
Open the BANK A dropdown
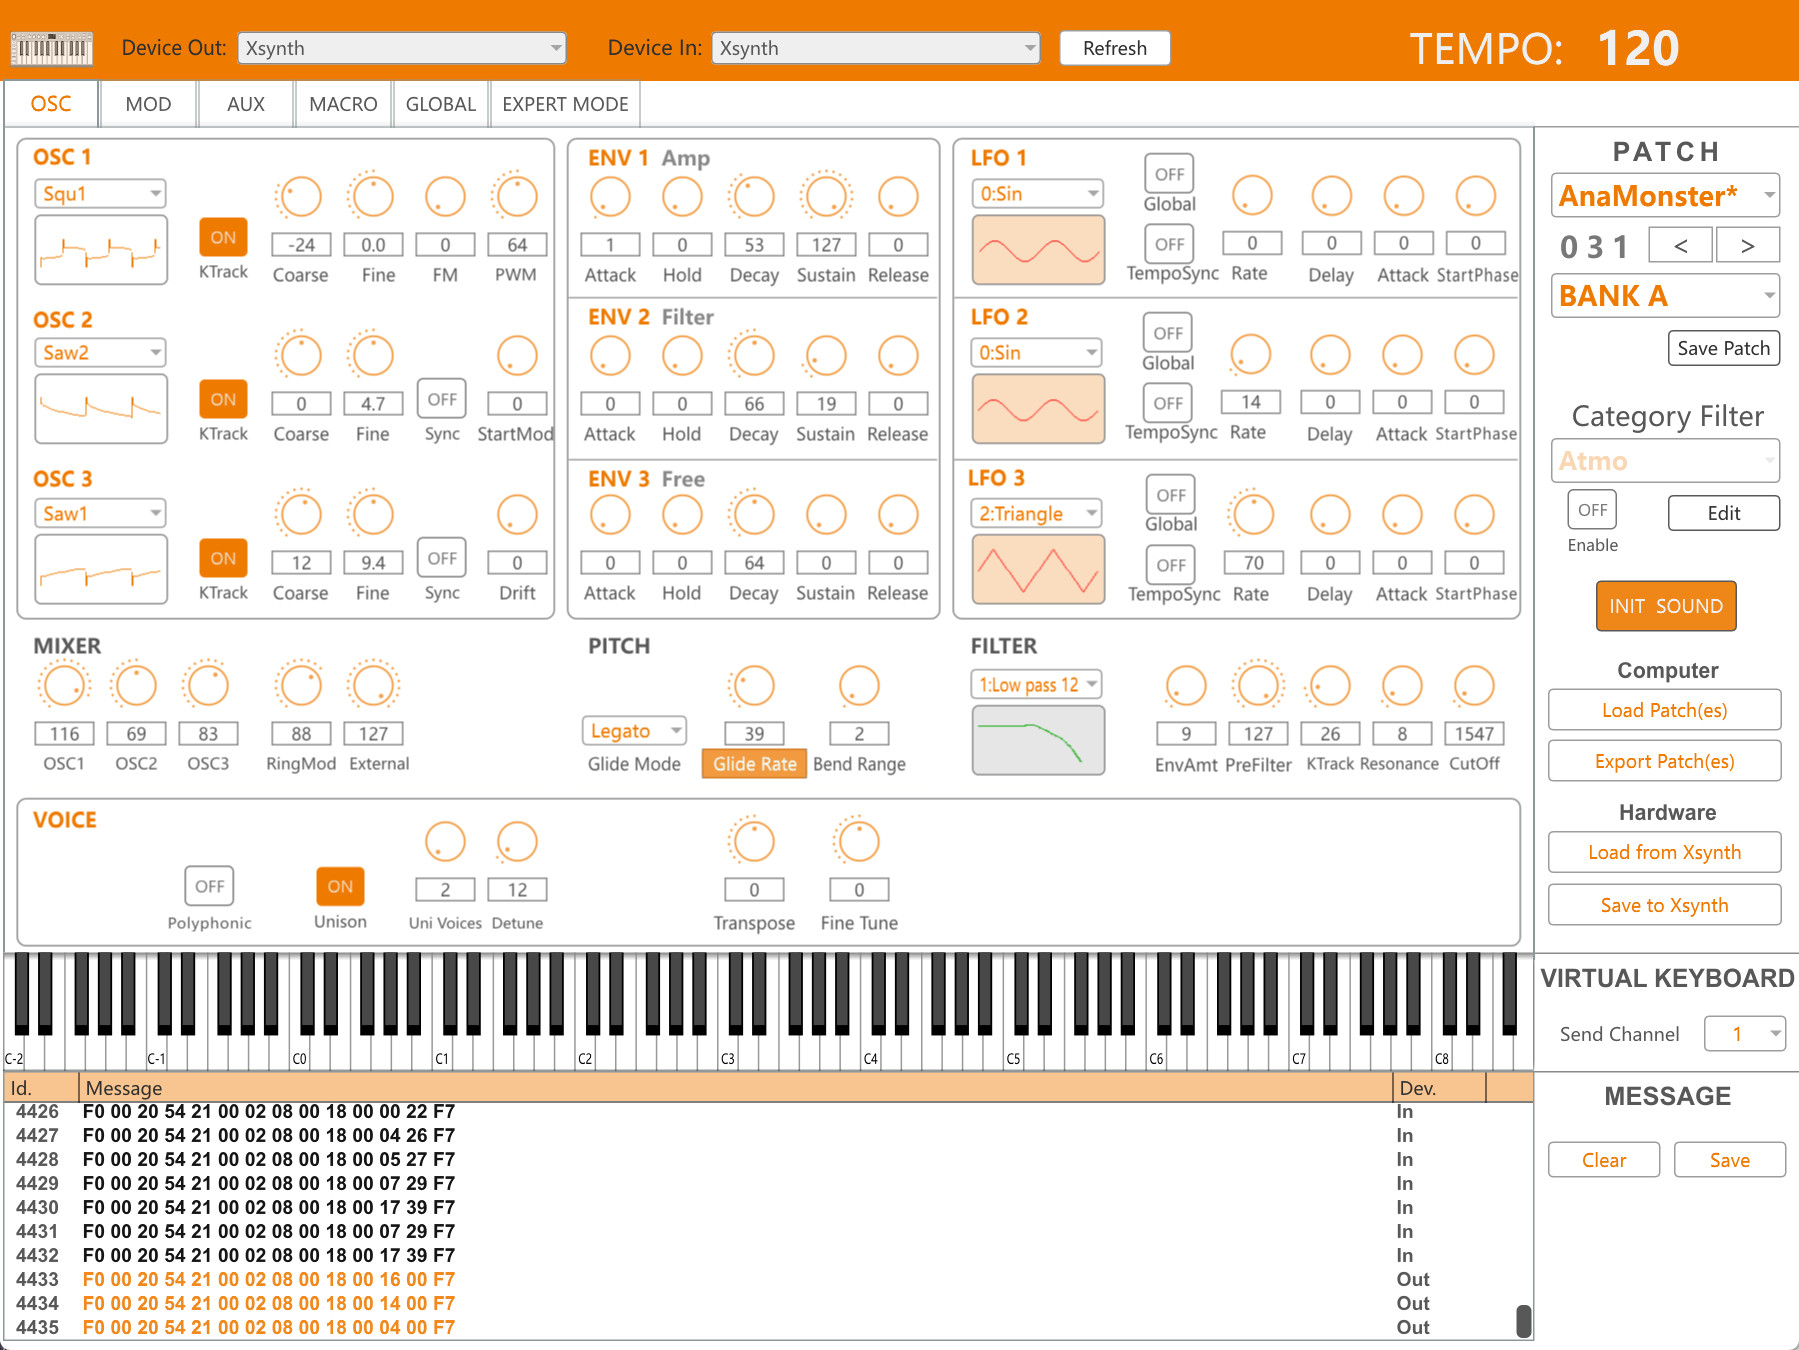1665,295
